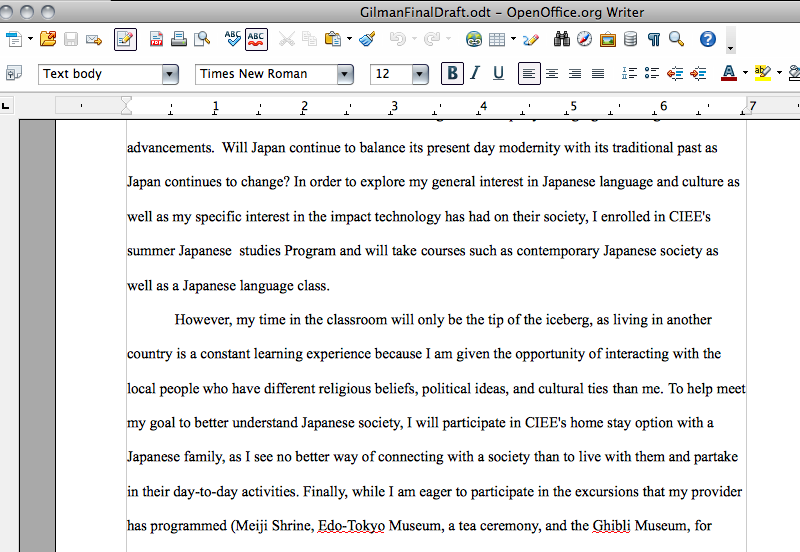This screenshot has height=552, width=800.
Task: Click the Paste clipboard icon
Action: pos(333,39)
